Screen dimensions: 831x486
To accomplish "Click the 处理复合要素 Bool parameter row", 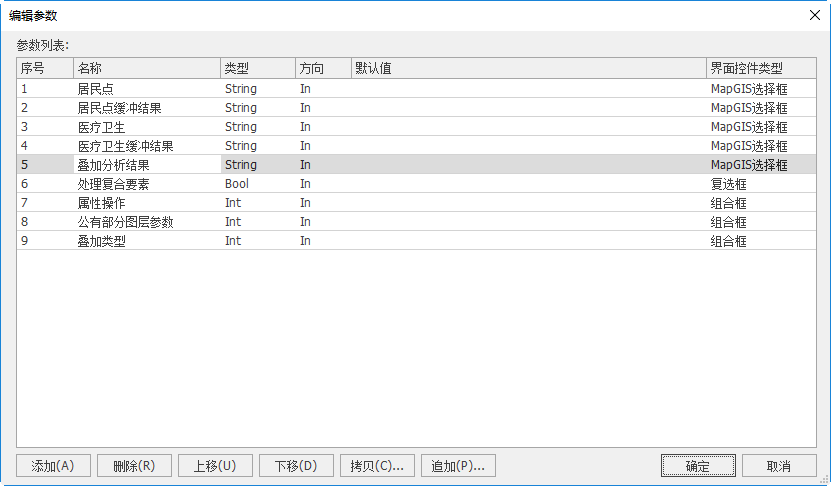I will pyautogui.click(x=113, y=184).
